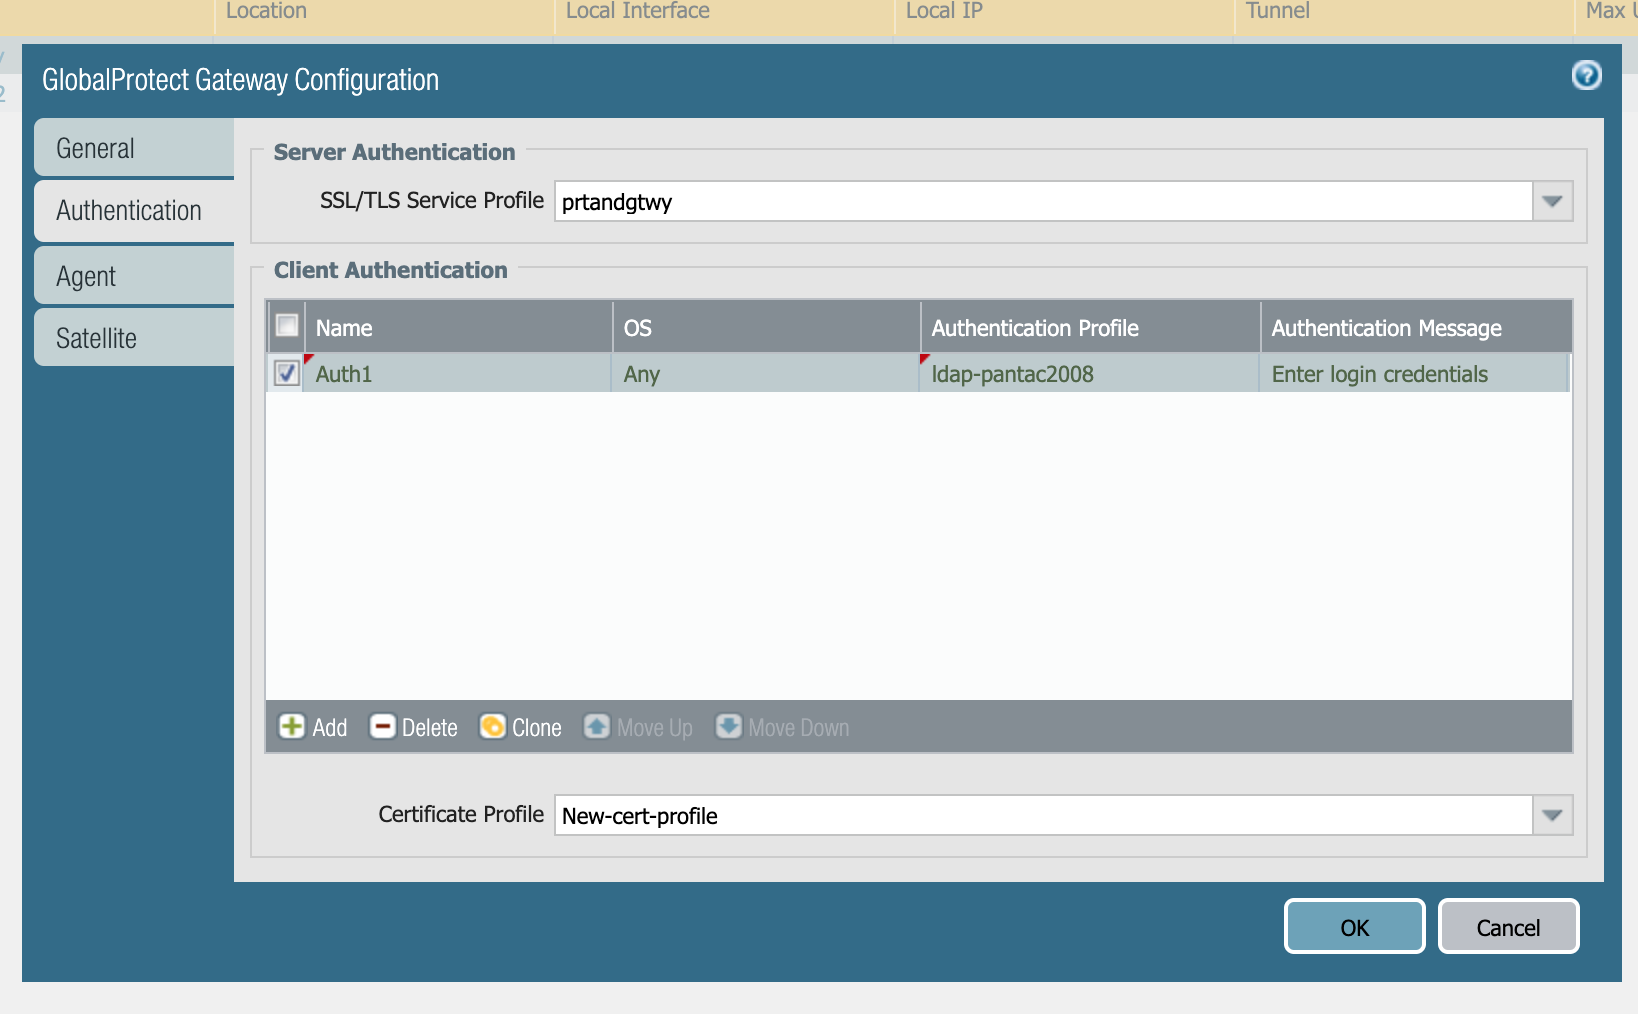Viewport: 1638px width, 1014px height.
Task: Click the orange Clone icon
Action: click(492, 727)
